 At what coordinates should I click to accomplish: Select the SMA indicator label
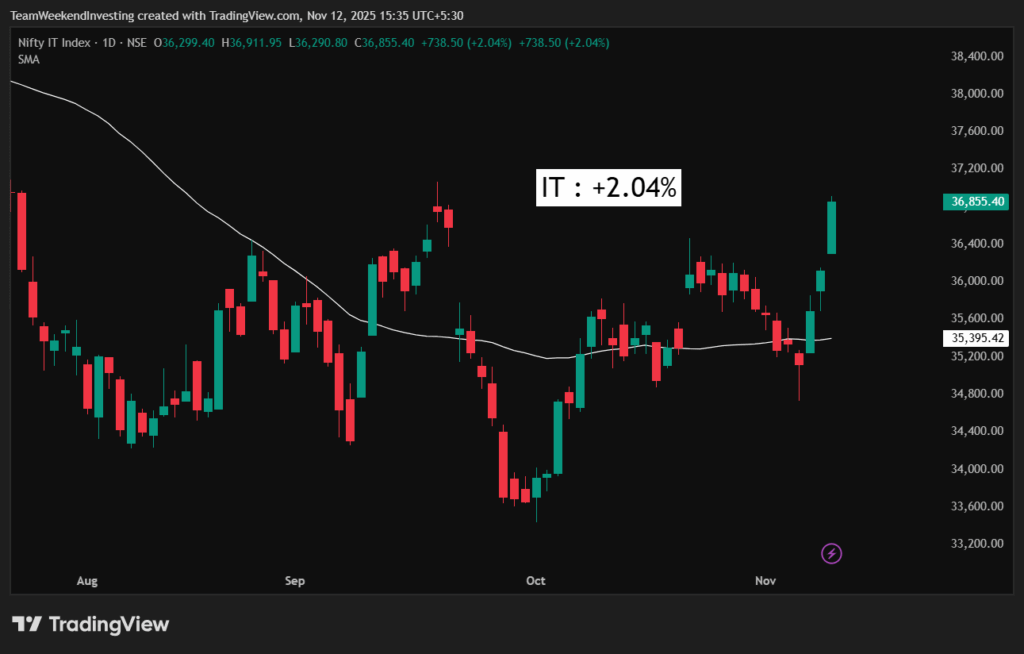coord(29,60)
